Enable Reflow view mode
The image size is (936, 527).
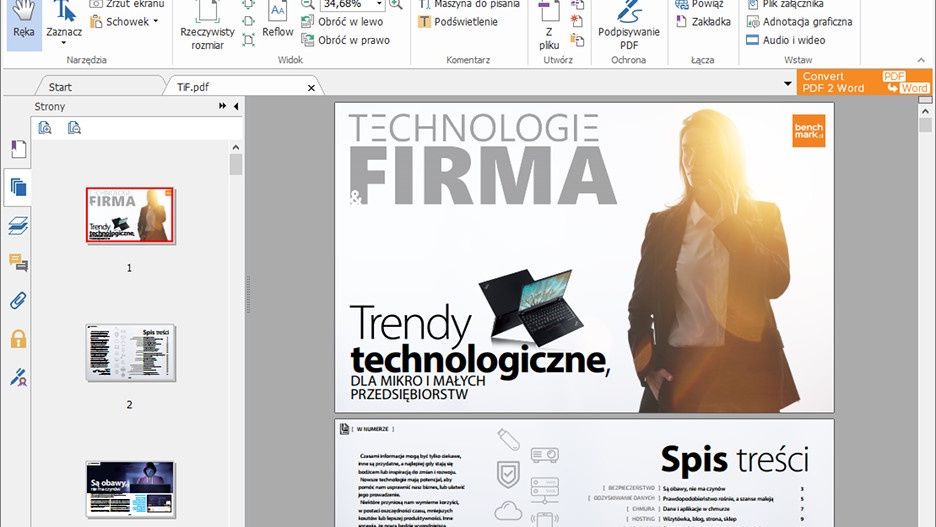tap(278, 20)
